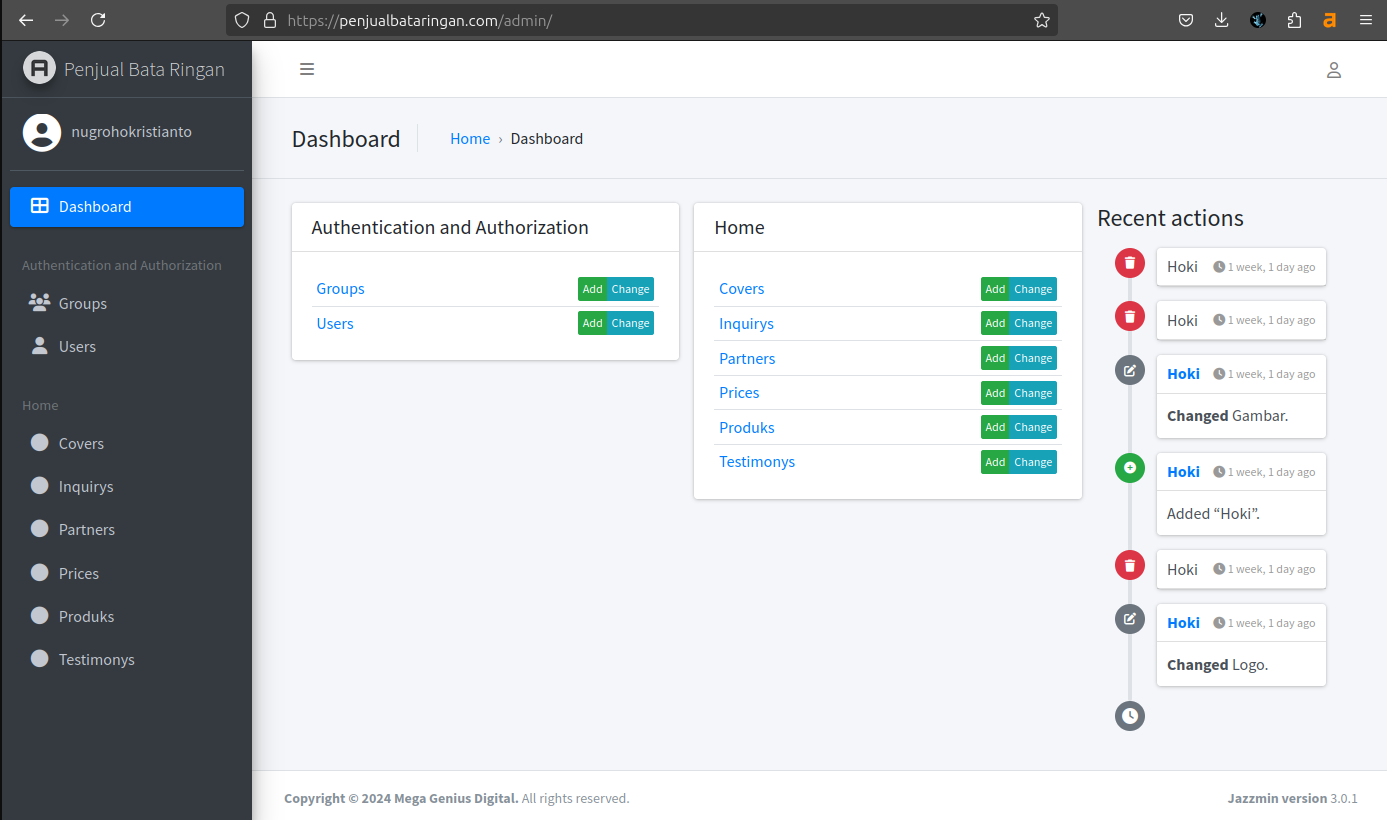The image size is (1387, 820).
Task: Open Produks from the sidebar menu
Action: tap(86, 617)
